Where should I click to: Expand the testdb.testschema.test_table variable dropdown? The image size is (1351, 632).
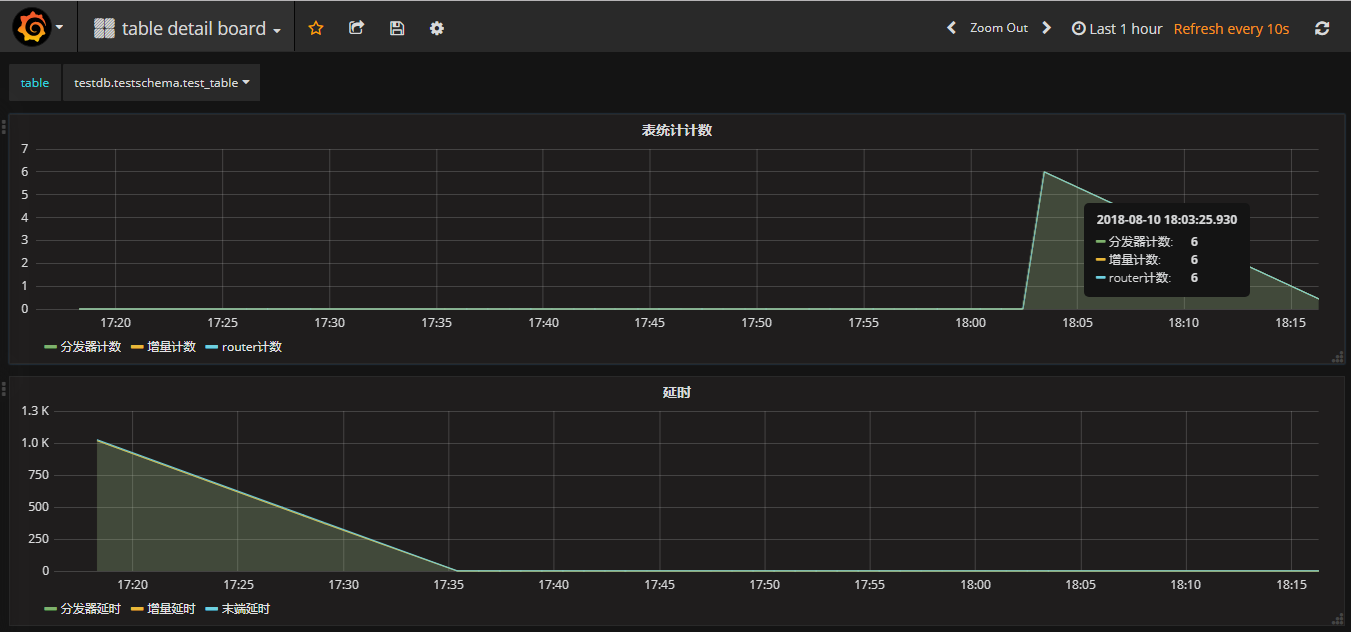tap(161, 83)
